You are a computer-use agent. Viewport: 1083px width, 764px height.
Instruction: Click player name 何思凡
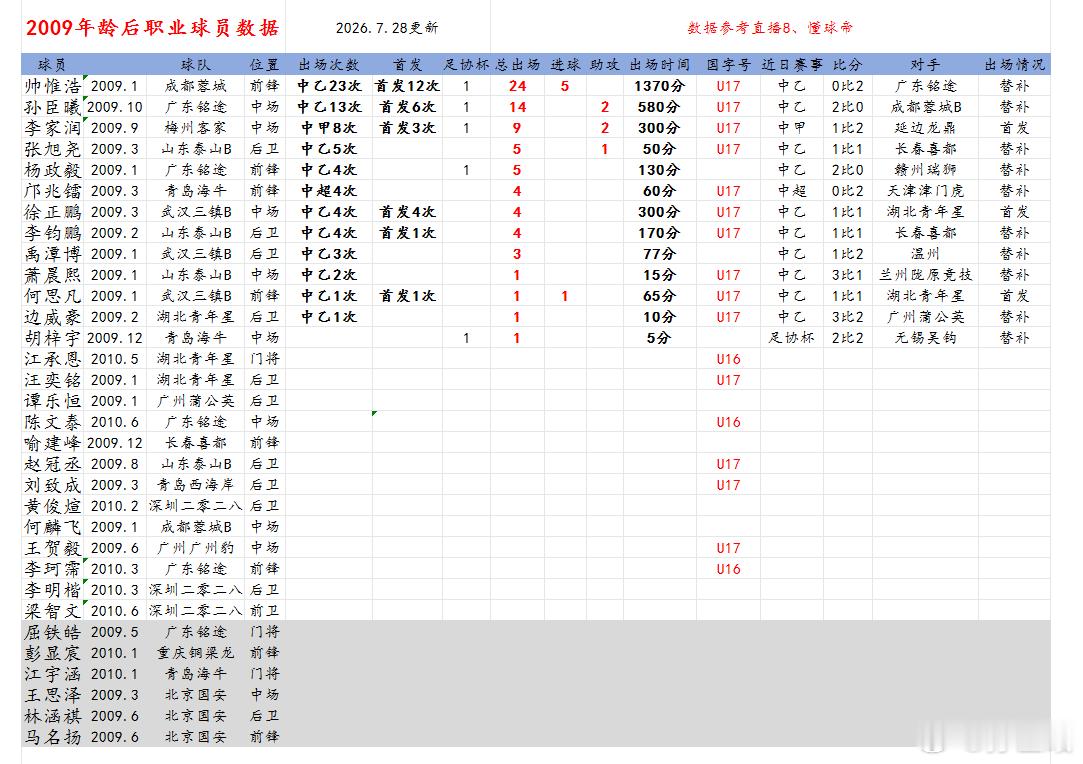(x=52, y=296)
